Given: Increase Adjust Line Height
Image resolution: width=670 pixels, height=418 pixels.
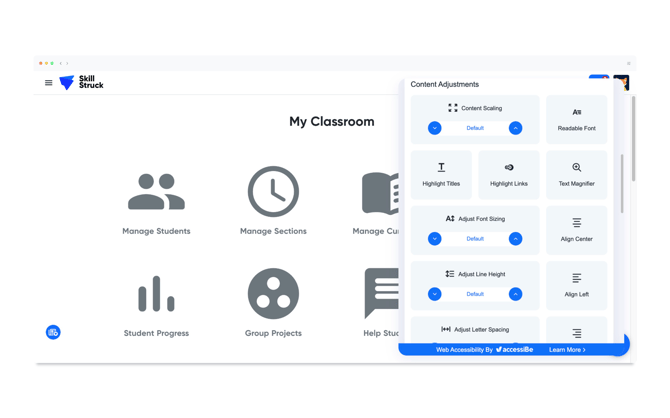Looking at the screenshot, I should point(515,294).
